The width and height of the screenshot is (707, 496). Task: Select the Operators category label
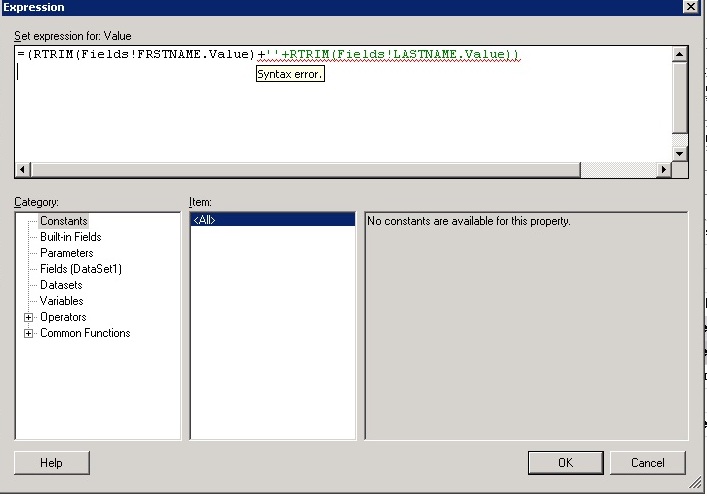(x=63, y=317)
